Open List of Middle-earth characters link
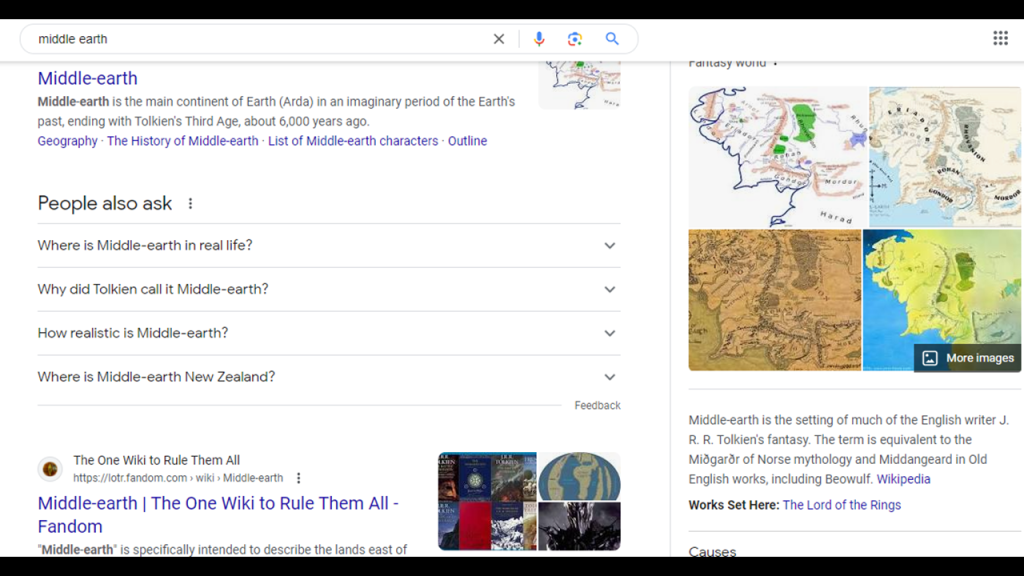 pos(353,141)
